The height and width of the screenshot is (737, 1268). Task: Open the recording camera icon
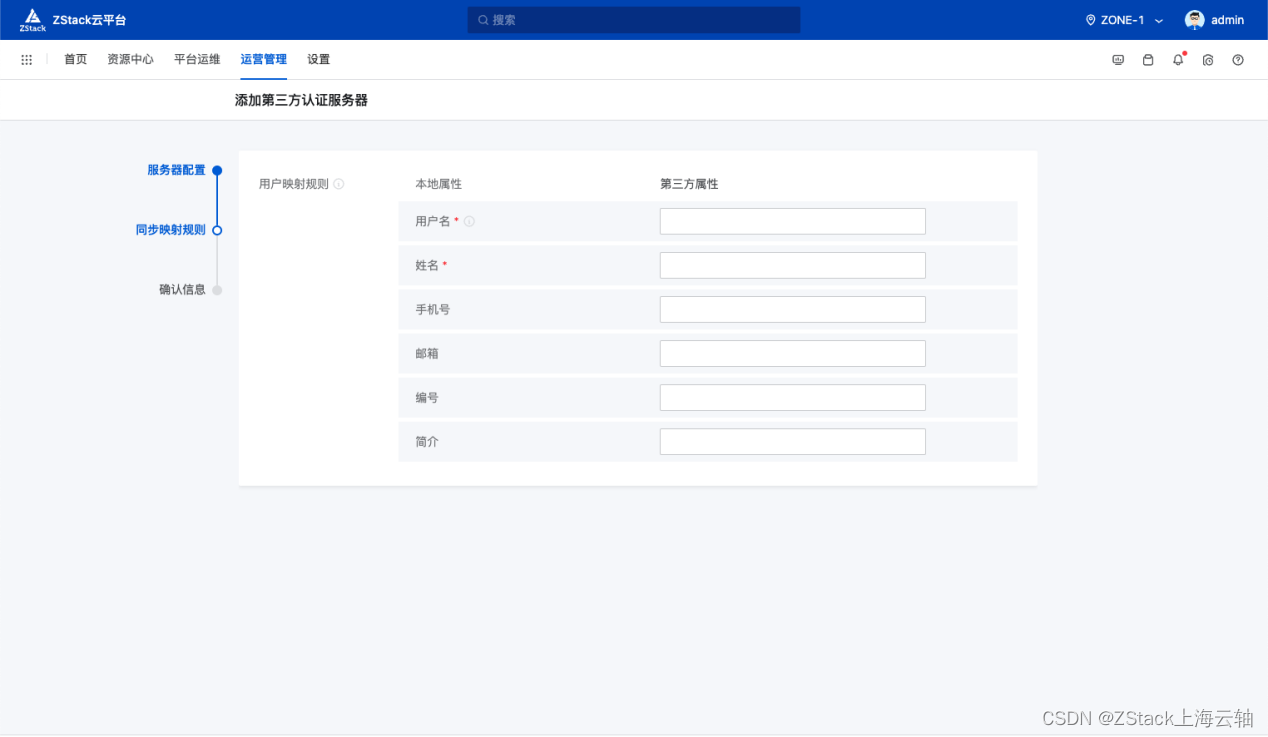coord(1207,60)
